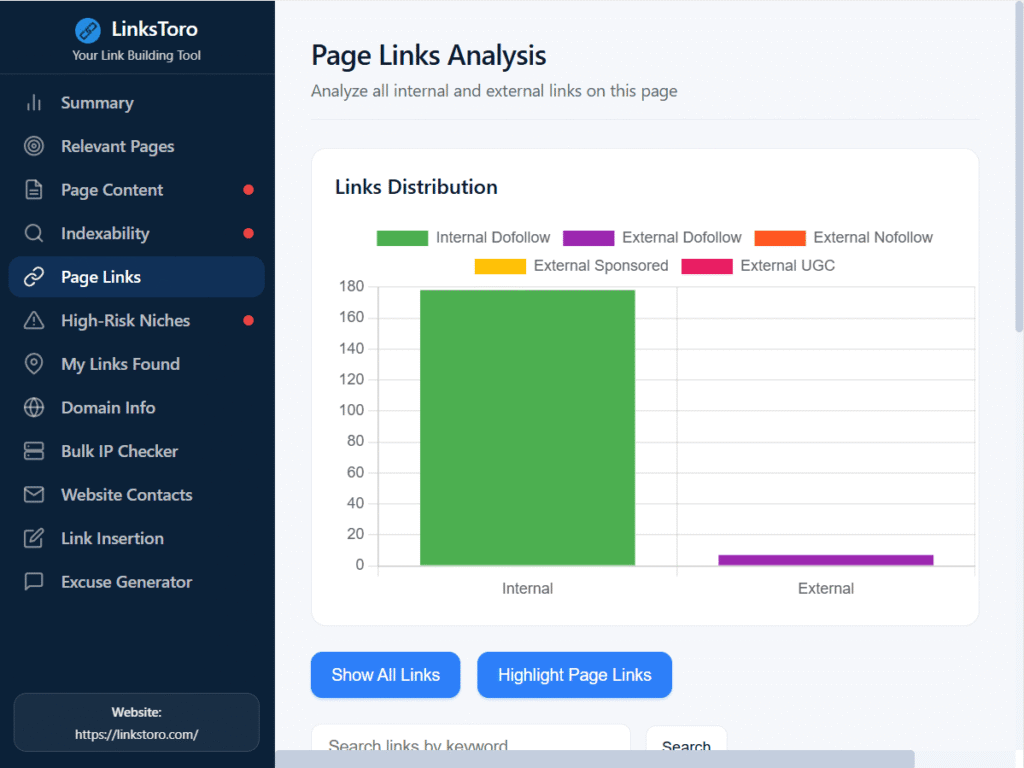Click the LinksToro brand title

coord(154,29)
